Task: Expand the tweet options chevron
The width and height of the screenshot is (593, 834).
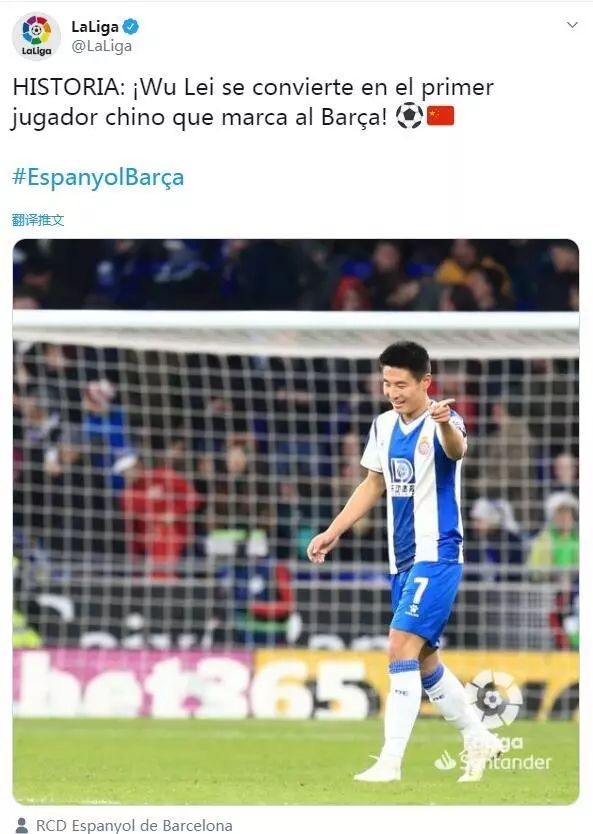Action: click(x=572, y=25)
